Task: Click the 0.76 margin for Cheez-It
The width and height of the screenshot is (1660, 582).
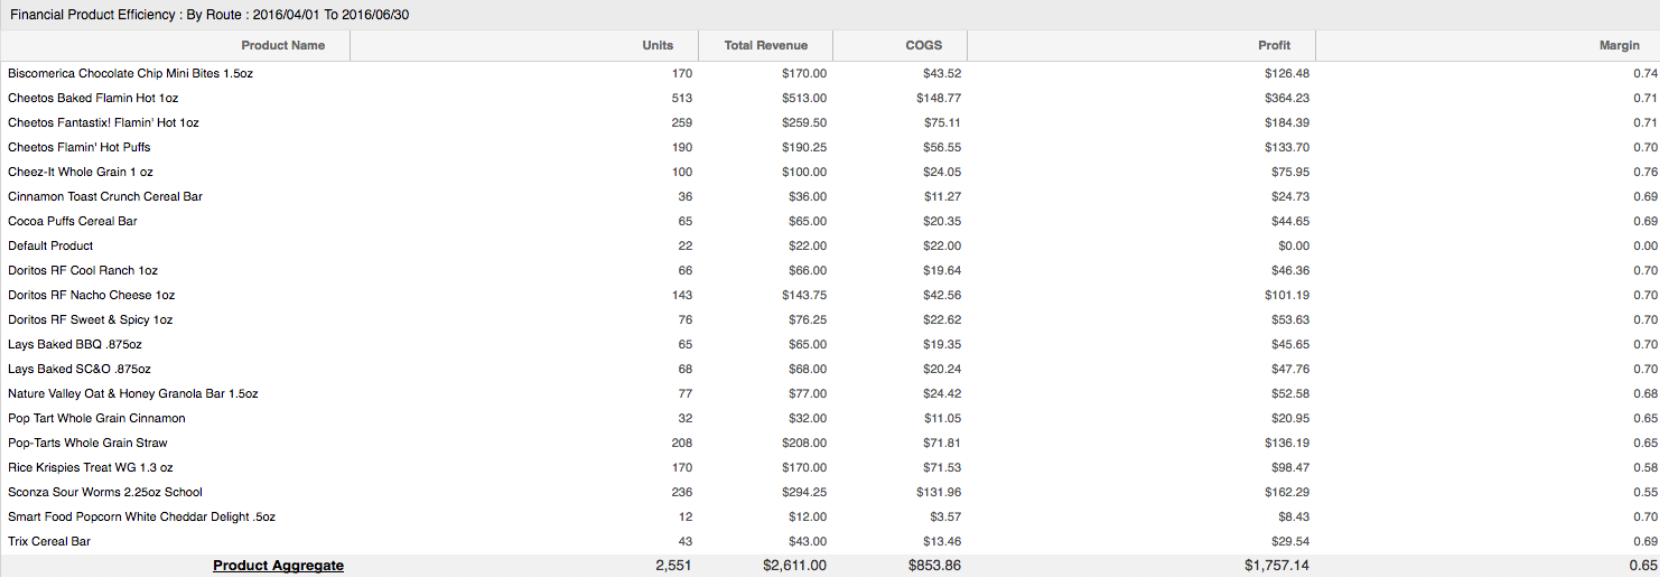Action: click(x=1645, y=172)
